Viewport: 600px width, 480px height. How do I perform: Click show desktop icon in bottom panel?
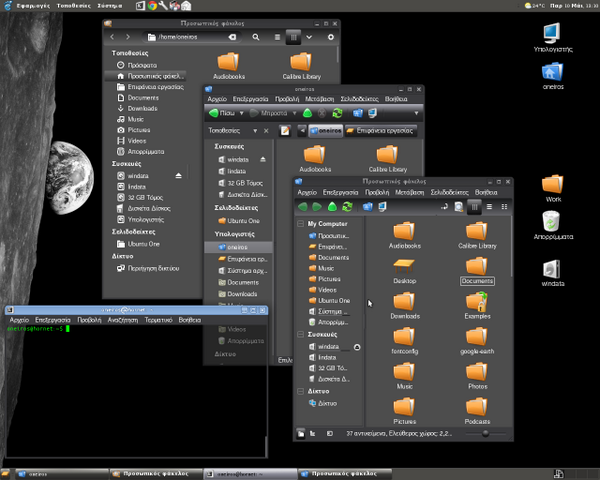click(x=5, y=474)
